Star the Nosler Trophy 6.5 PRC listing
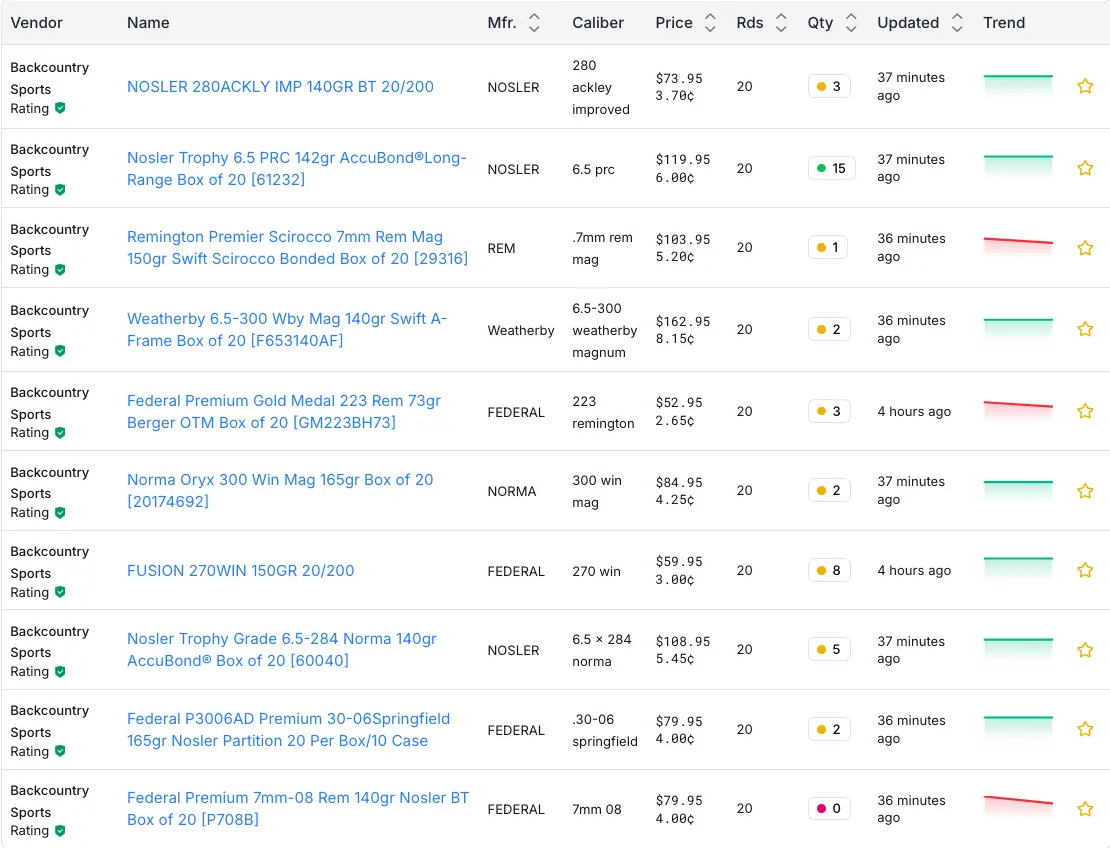 coord(1085,168)
